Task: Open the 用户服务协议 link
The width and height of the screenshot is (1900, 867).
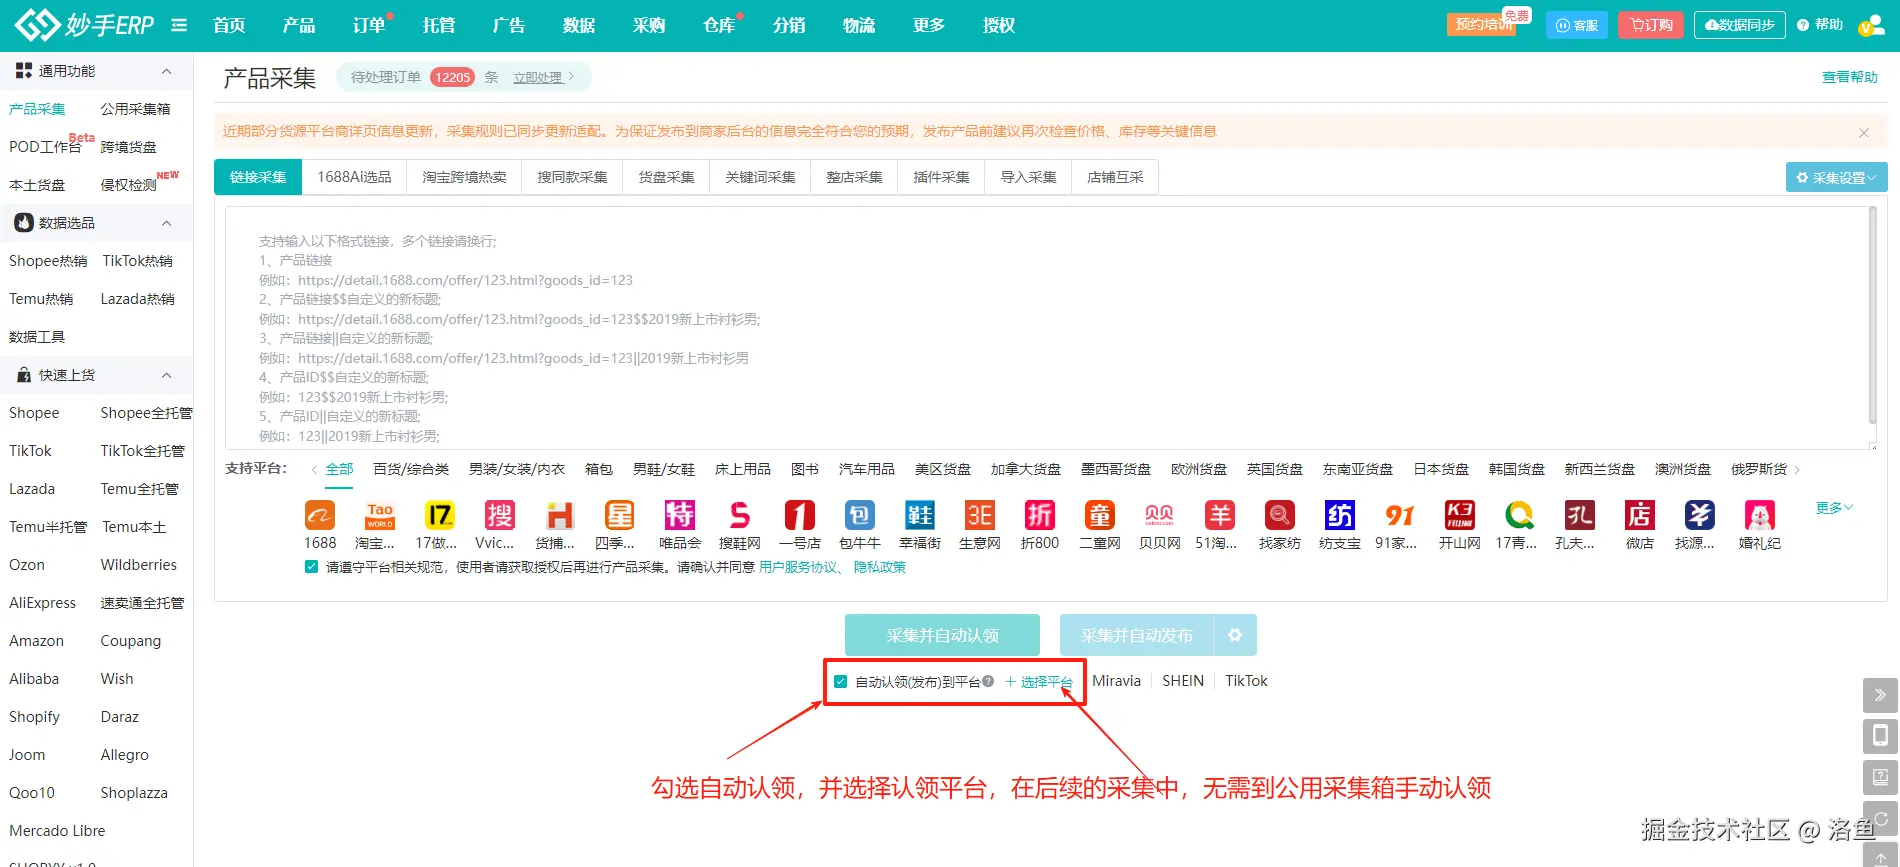Action: pyautogui.click(x=797, y=567)
